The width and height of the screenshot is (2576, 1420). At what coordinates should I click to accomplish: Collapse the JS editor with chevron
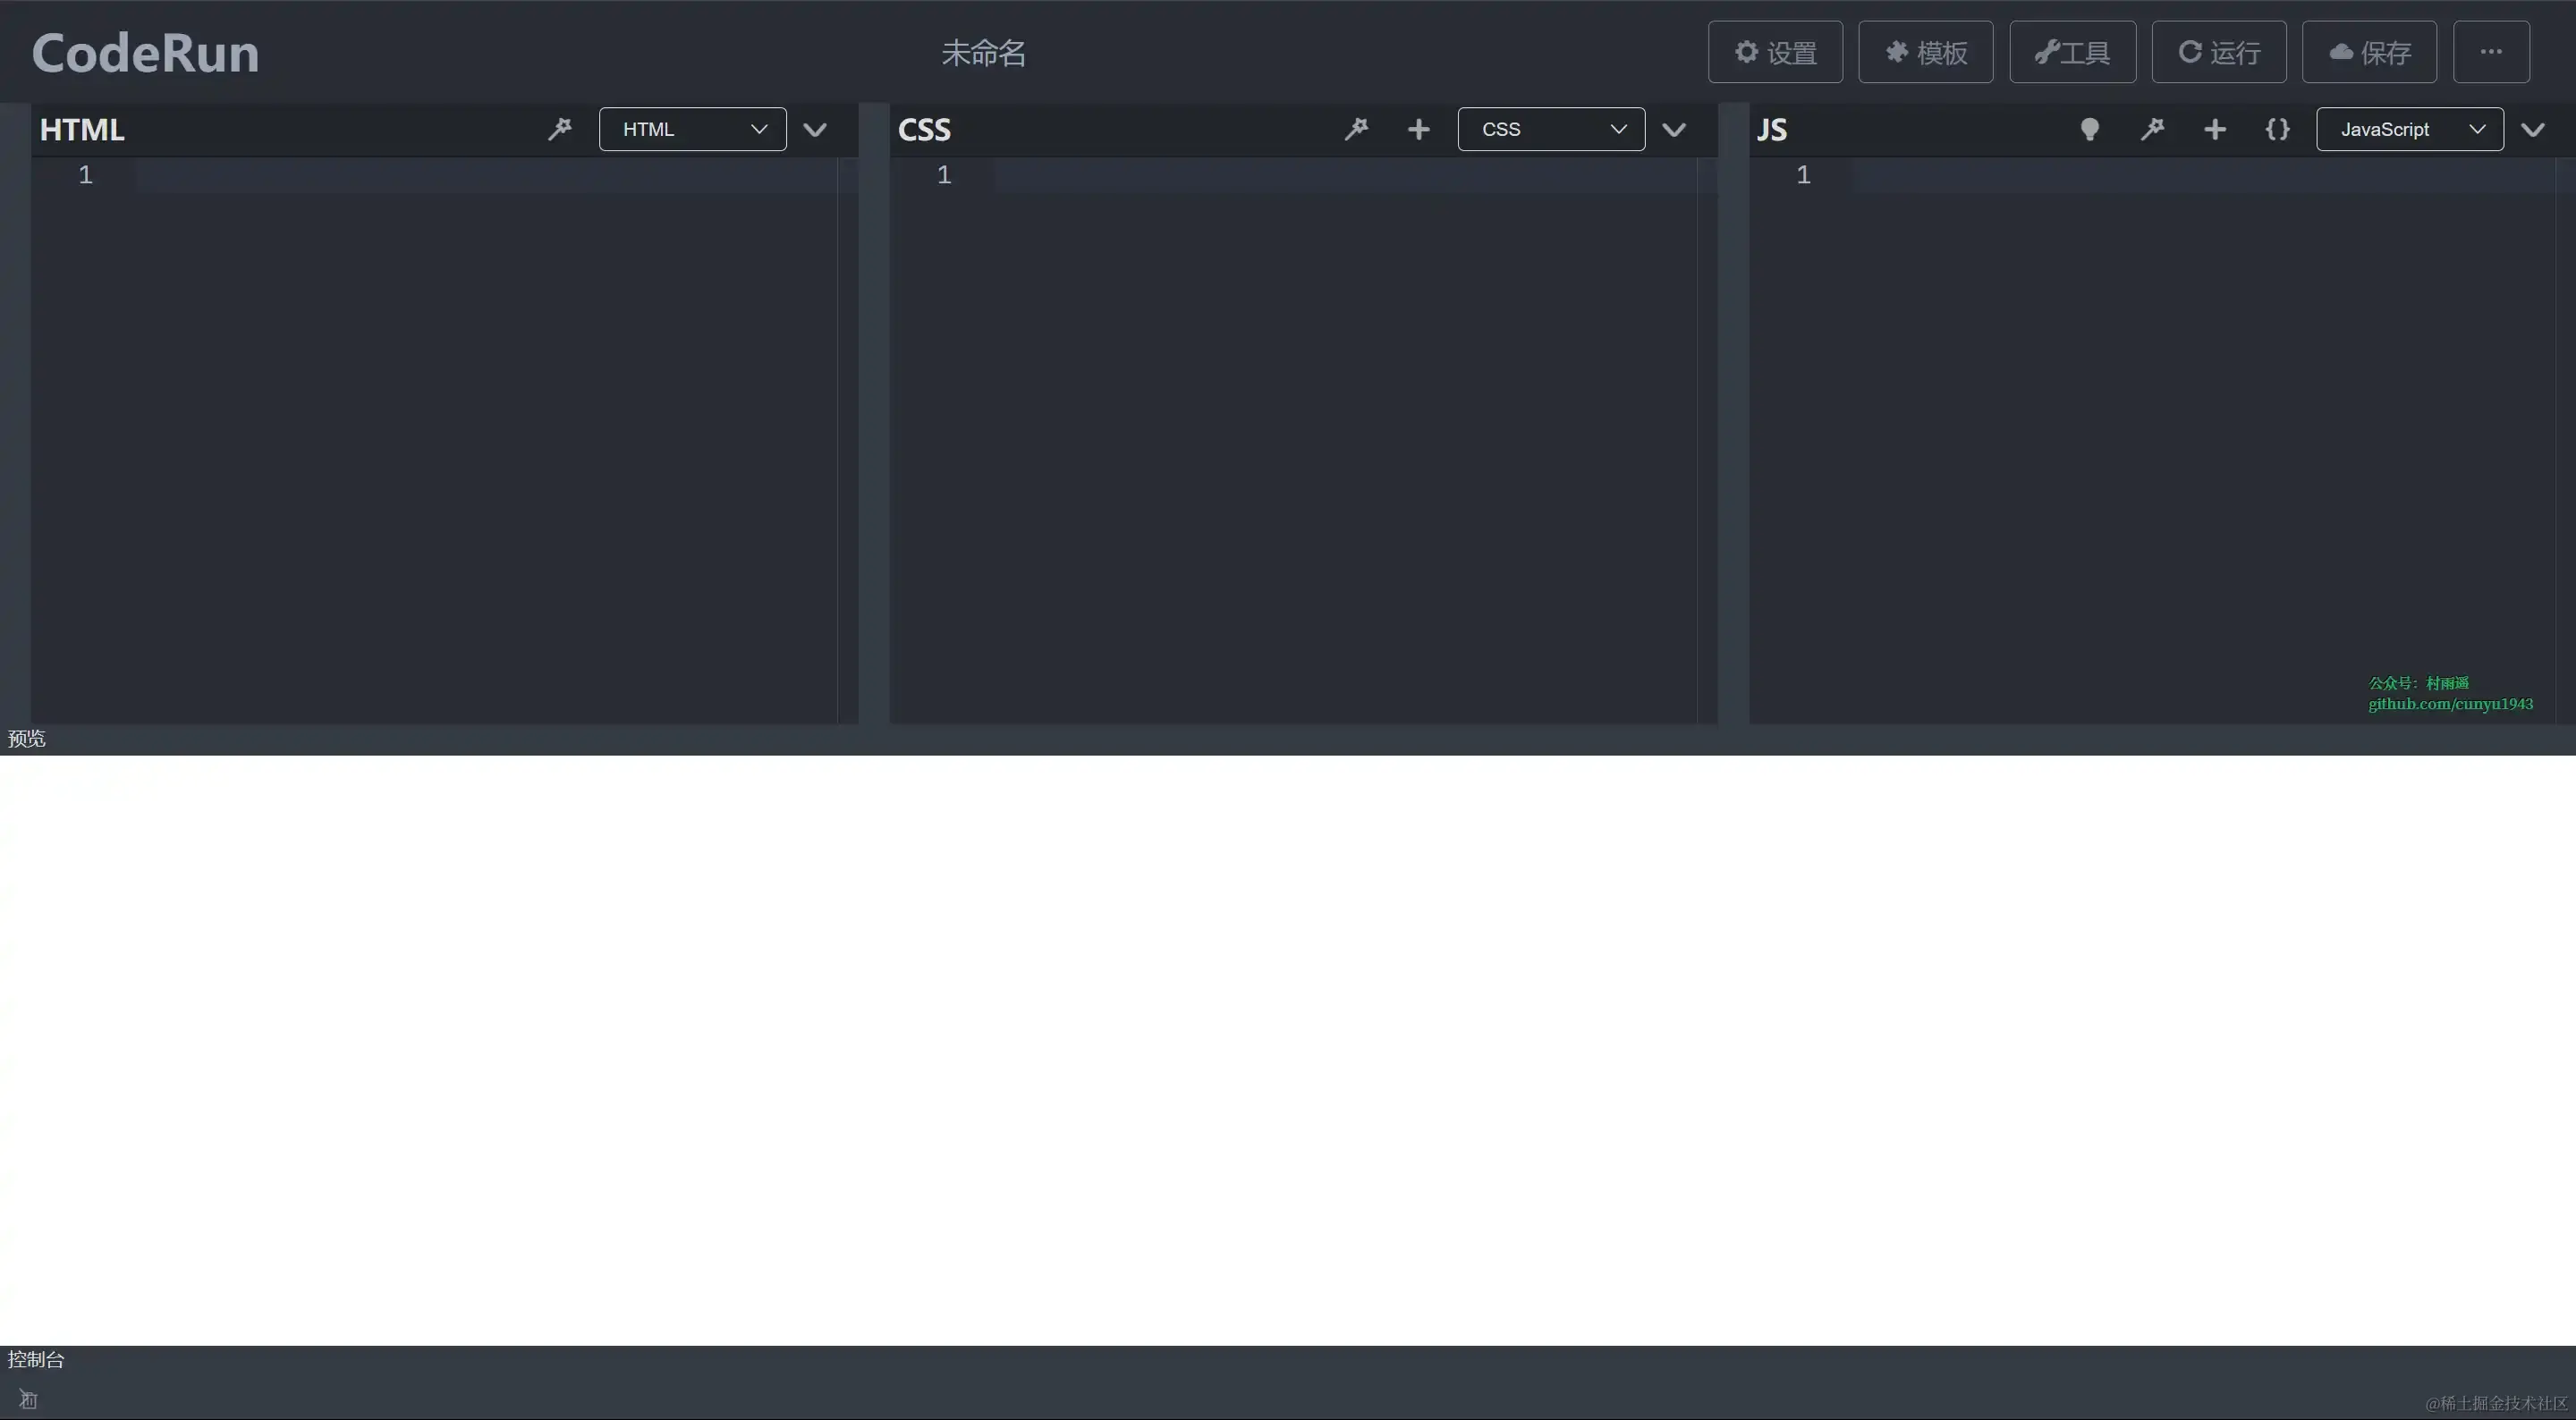2532,129
